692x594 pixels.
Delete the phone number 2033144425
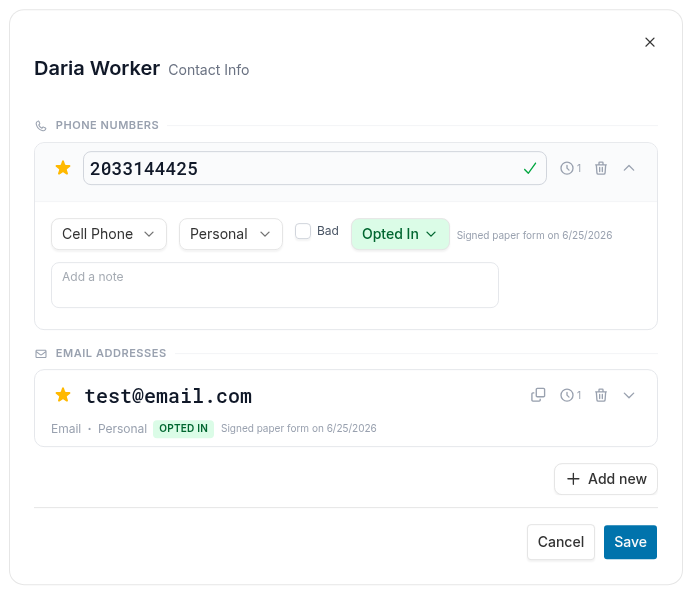(601, 168)
